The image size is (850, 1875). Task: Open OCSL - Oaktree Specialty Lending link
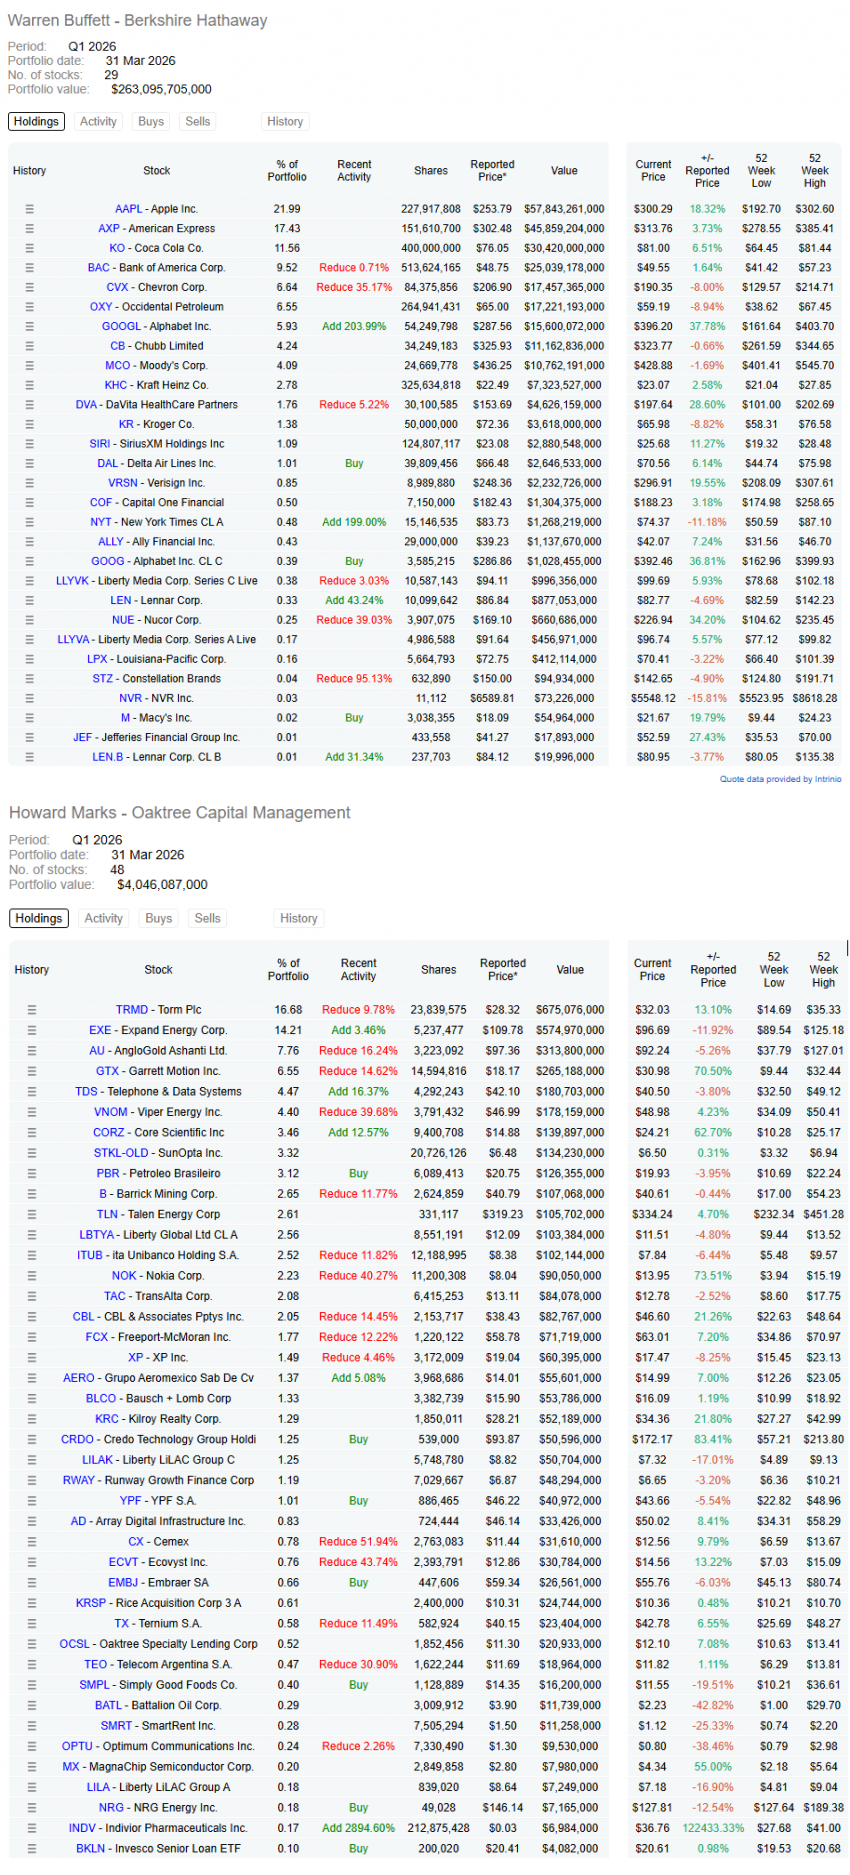coord(158,1644)
